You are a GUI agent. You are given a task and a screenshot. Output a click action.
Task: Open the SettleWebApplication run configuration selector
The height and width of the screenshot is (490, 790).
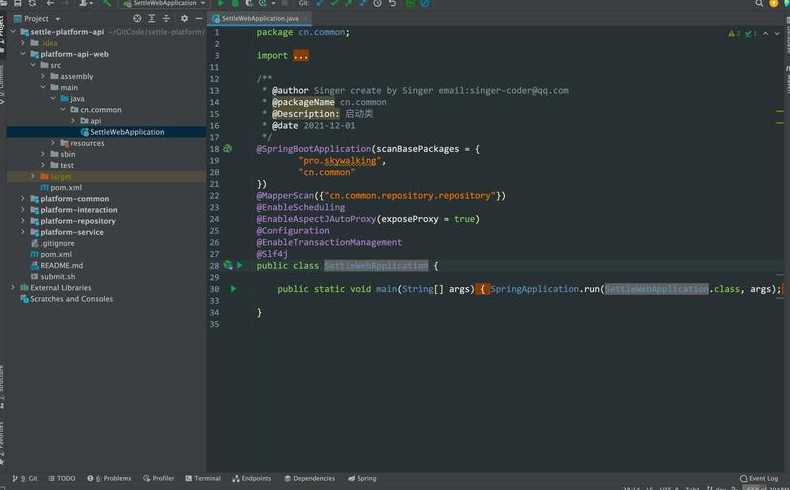pos(164,4)
